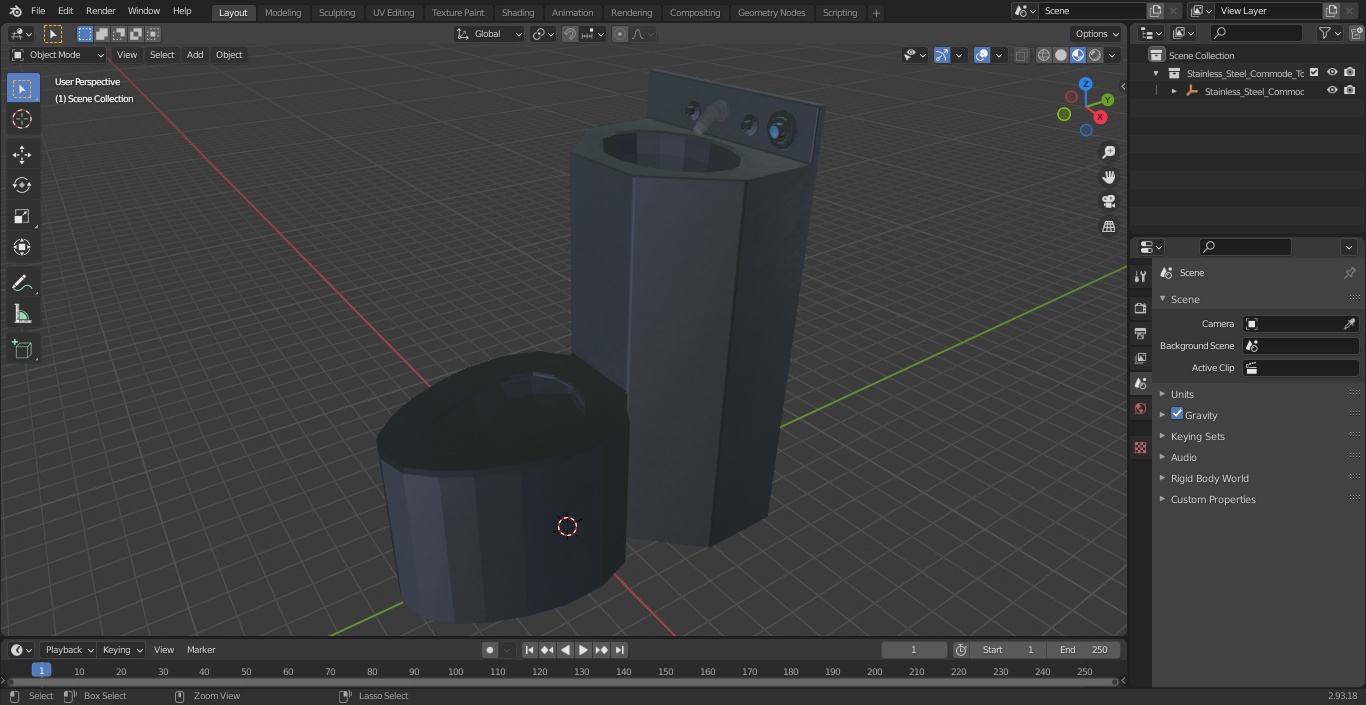
Task: Toggle proportional editing
Action: click(x=620, y=34)
